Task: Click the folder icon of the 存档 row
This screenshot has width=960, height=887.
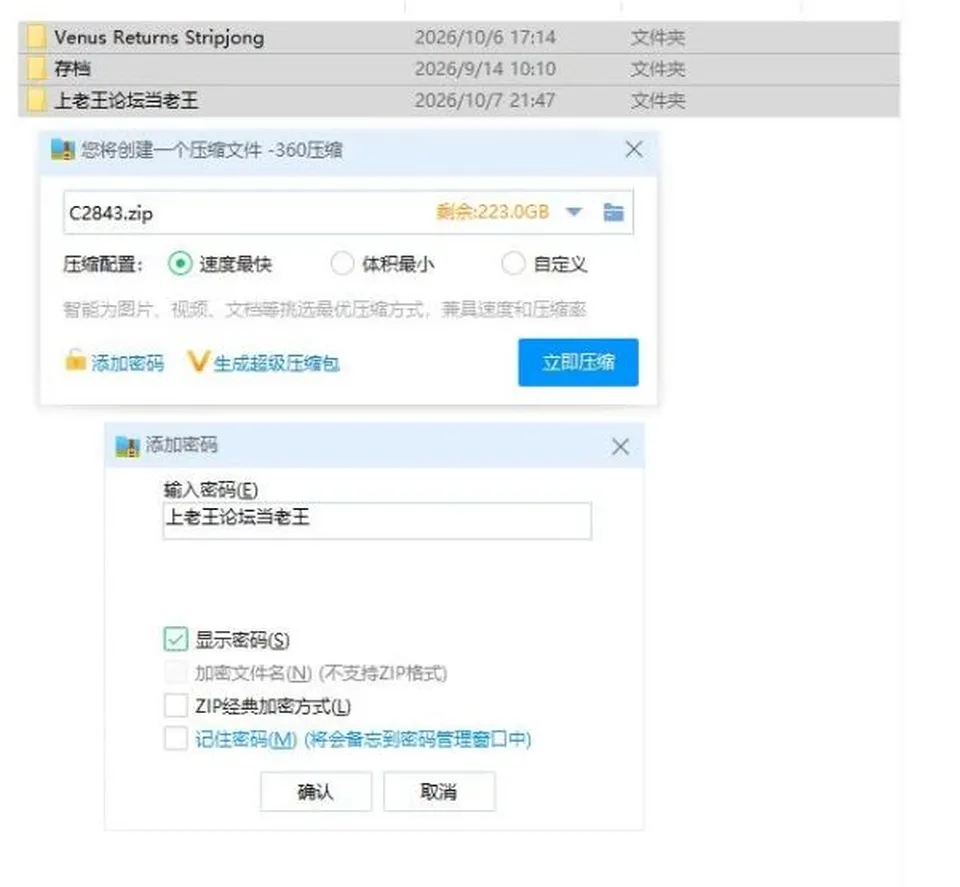Action: point(36,69)
